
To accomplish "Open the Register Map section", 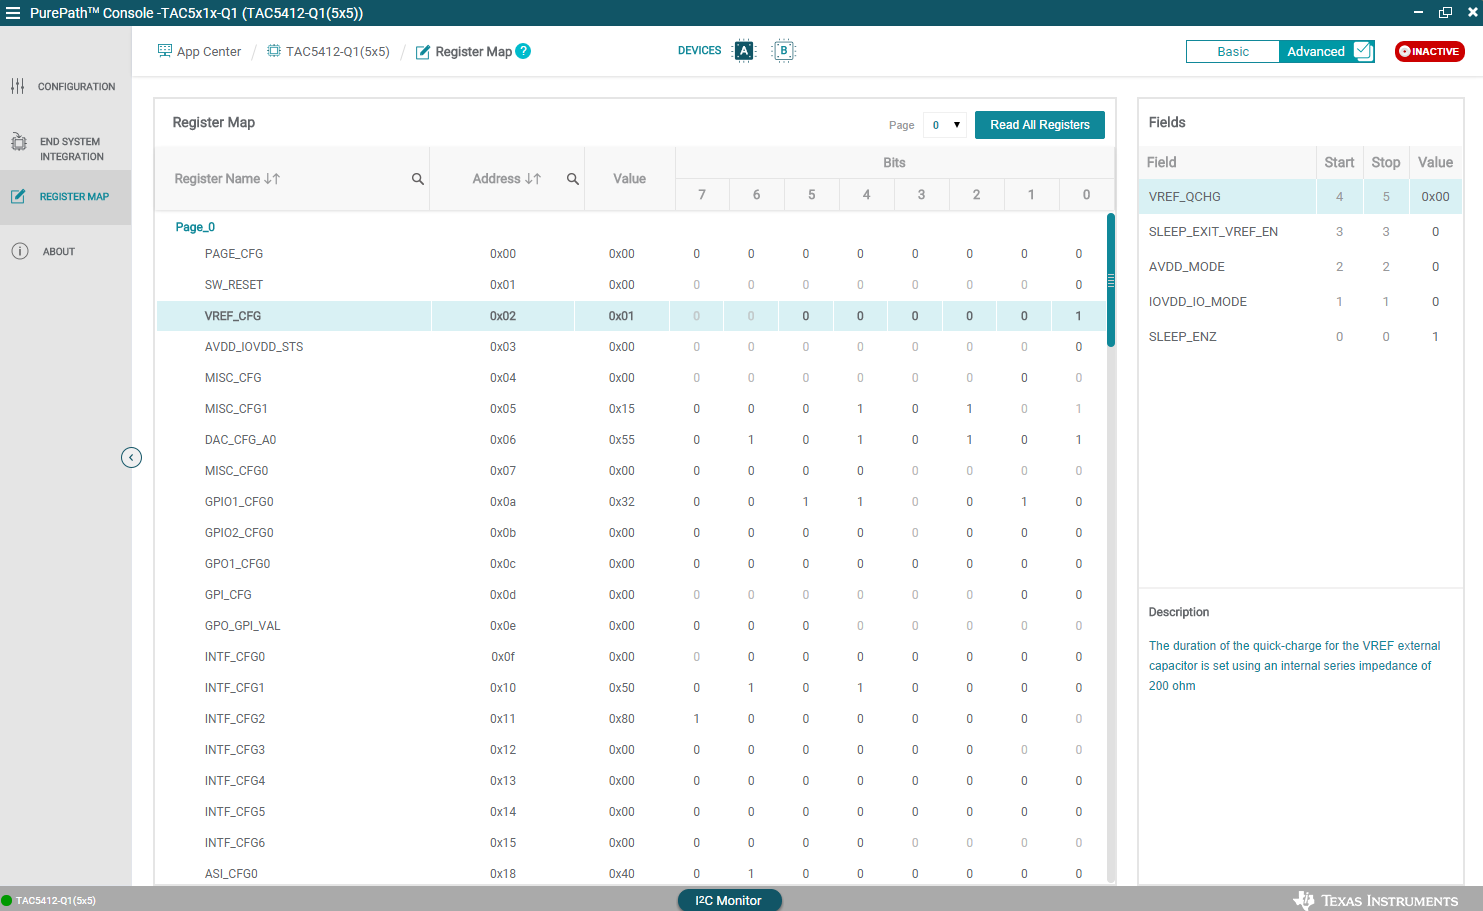I will [65, 197].
